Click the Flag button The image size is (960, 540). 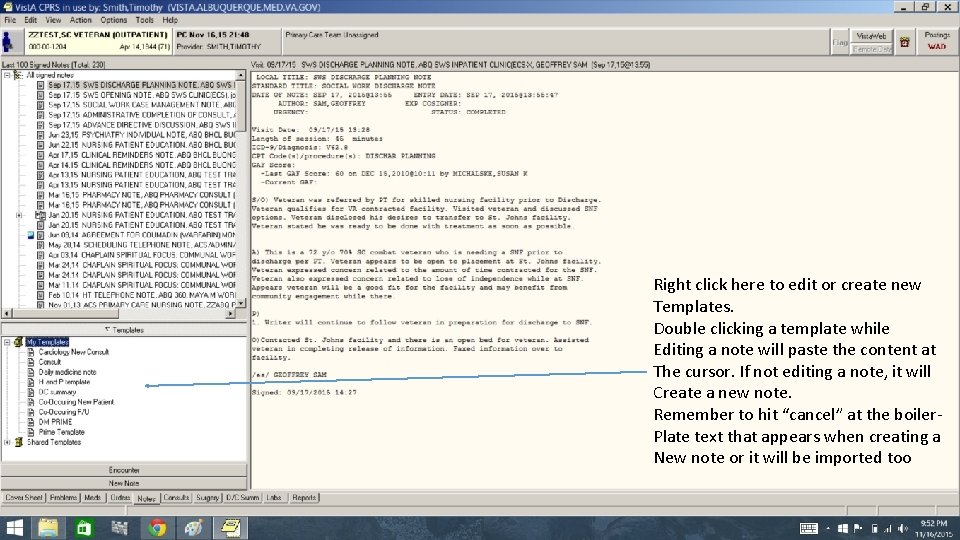pos(839,42)
